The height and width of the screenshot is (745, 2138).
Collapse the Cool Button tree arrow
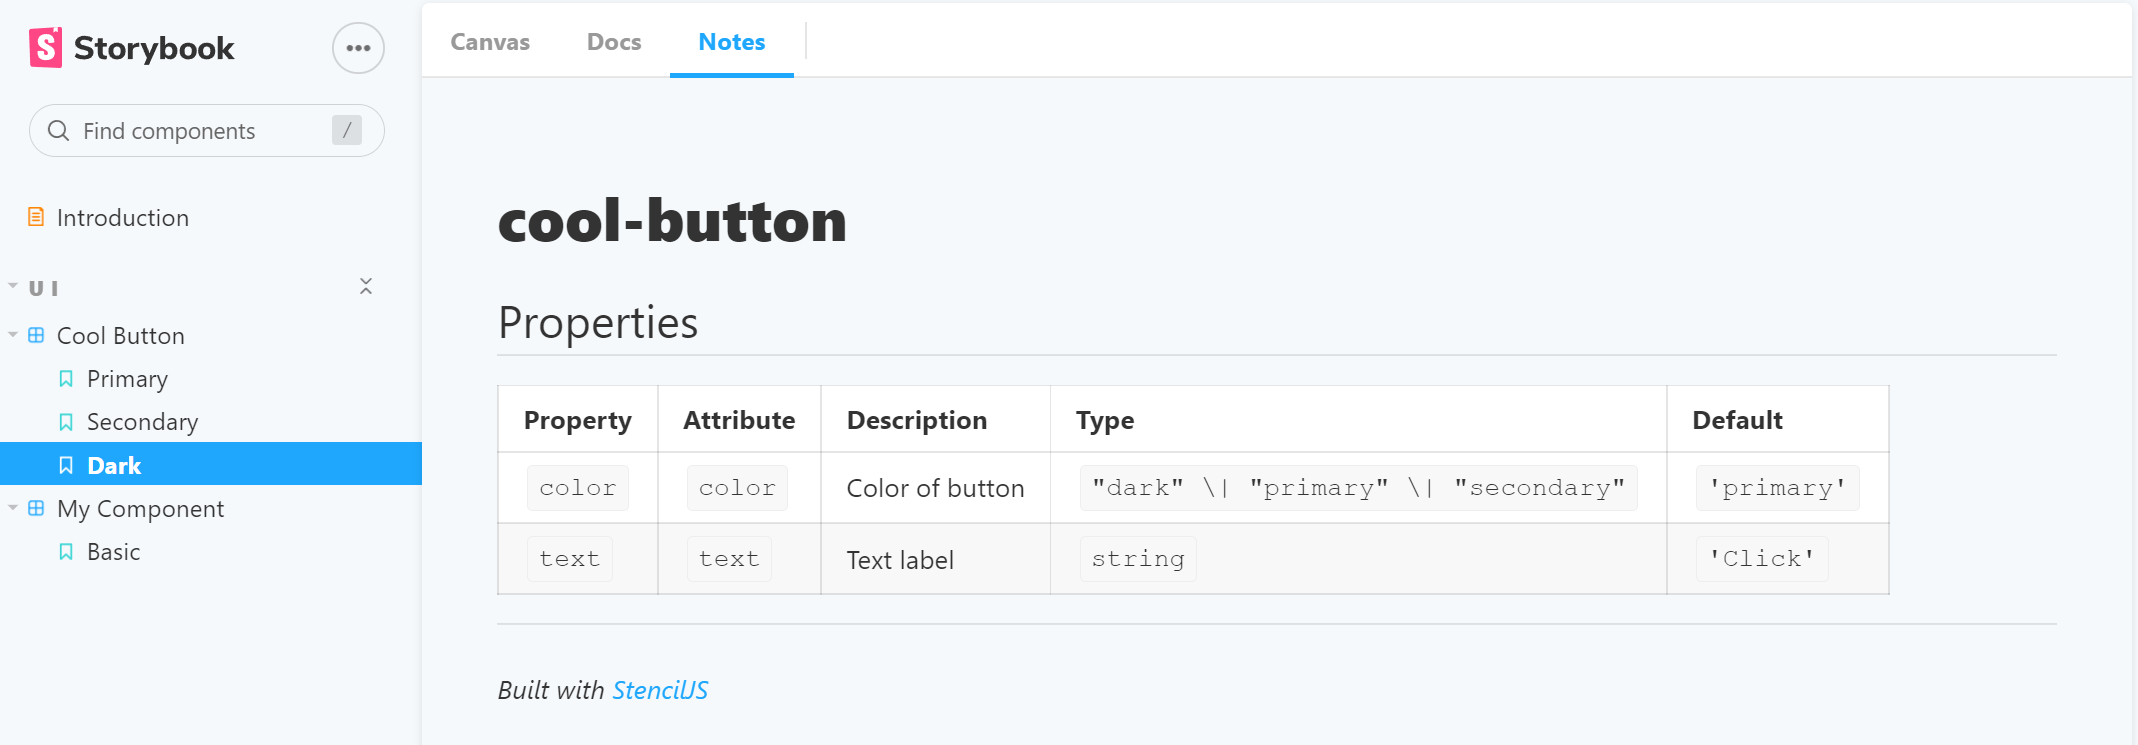click(x=13, y=335)
